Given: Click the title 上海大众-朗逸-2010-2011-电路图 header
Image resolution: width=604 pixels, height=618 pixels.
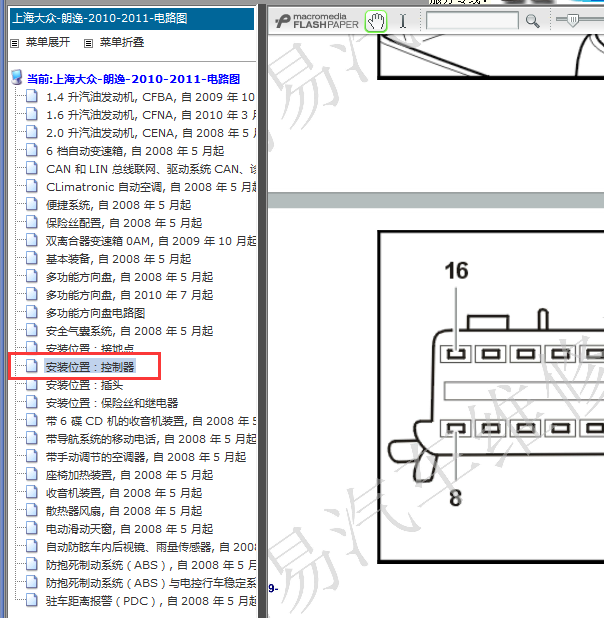Looking at the screenshot, I should tap(100, 18).
